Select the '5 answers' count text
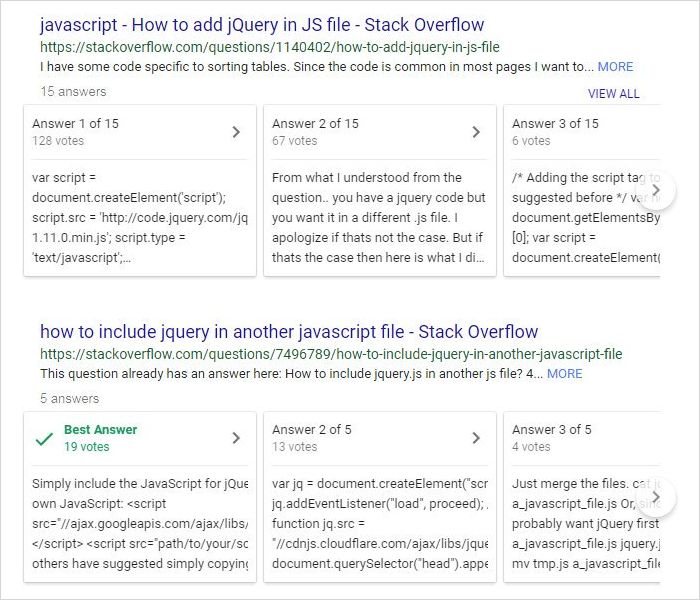The image size is (700, 600). (x=70, y=398)
